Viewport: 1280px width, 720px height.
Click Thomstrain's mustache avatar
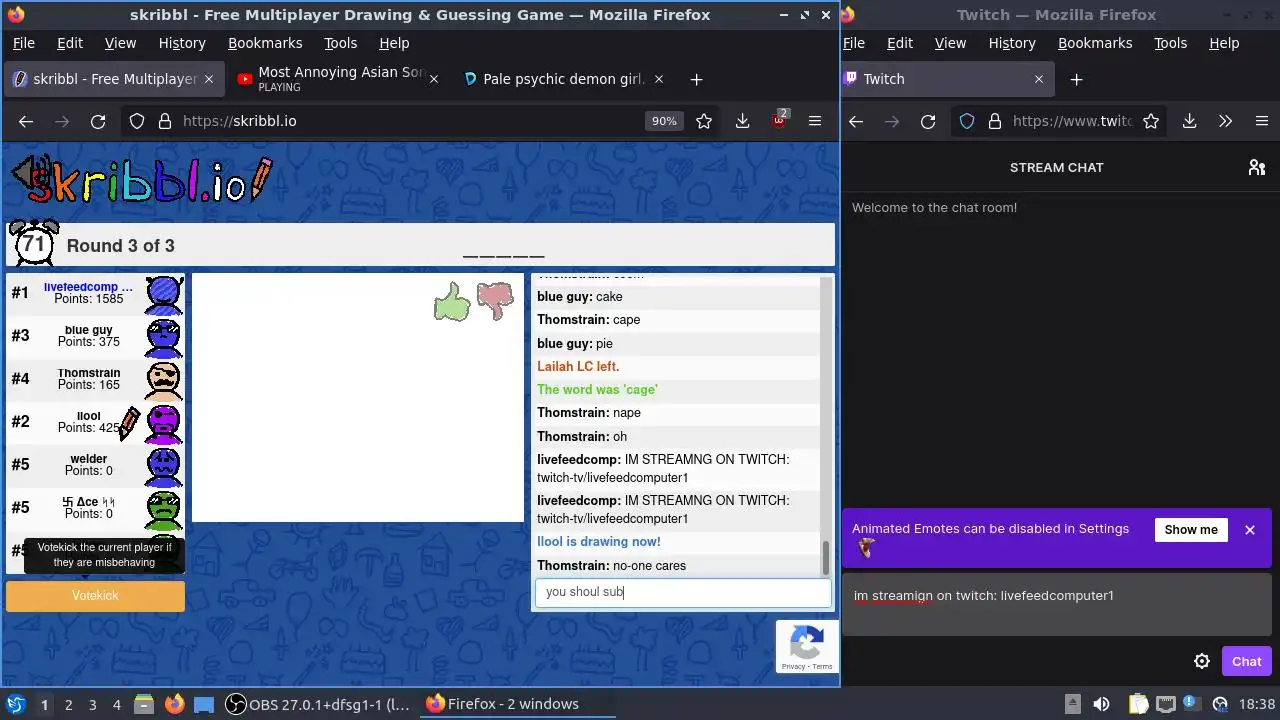(x=164, y=379)
